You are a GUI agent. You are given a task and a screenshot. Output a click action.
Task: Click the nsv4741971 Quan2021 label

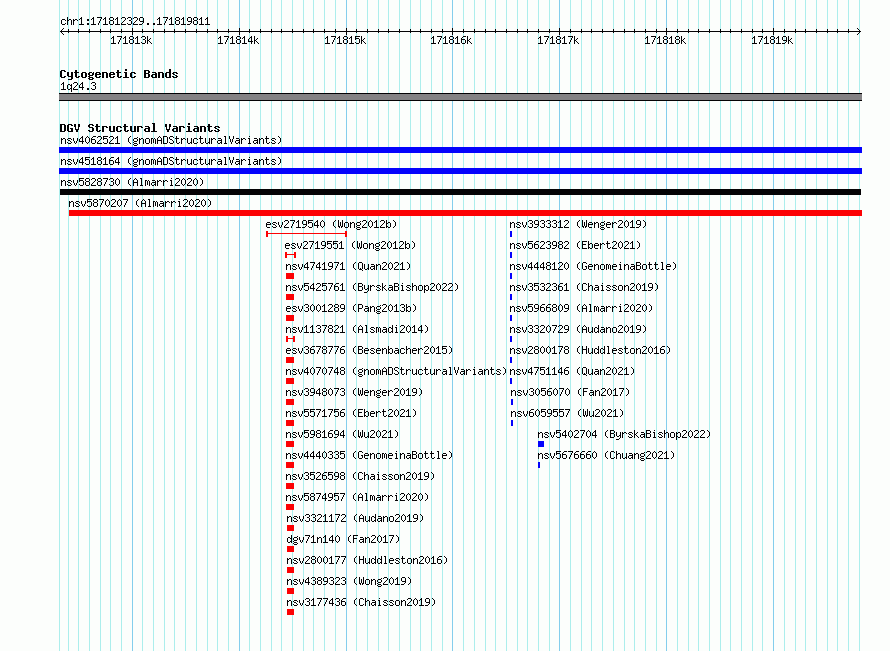[x=348, y=266]
